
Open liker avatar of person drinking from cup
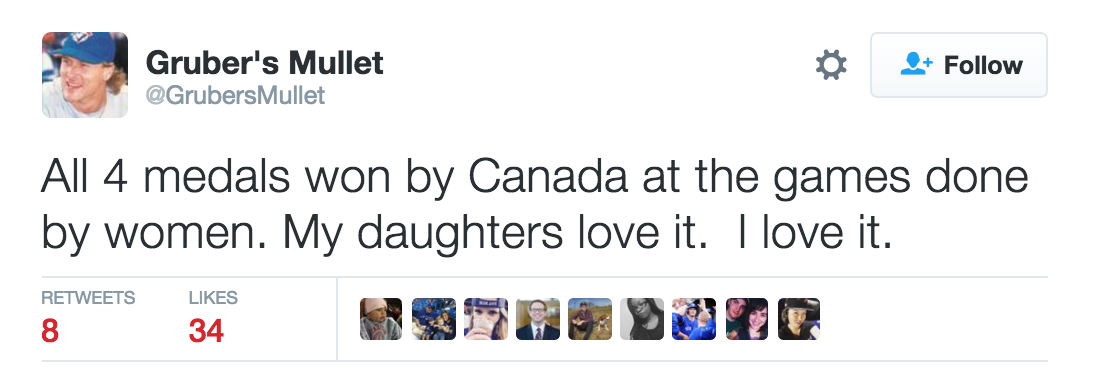tap(486, 319)
